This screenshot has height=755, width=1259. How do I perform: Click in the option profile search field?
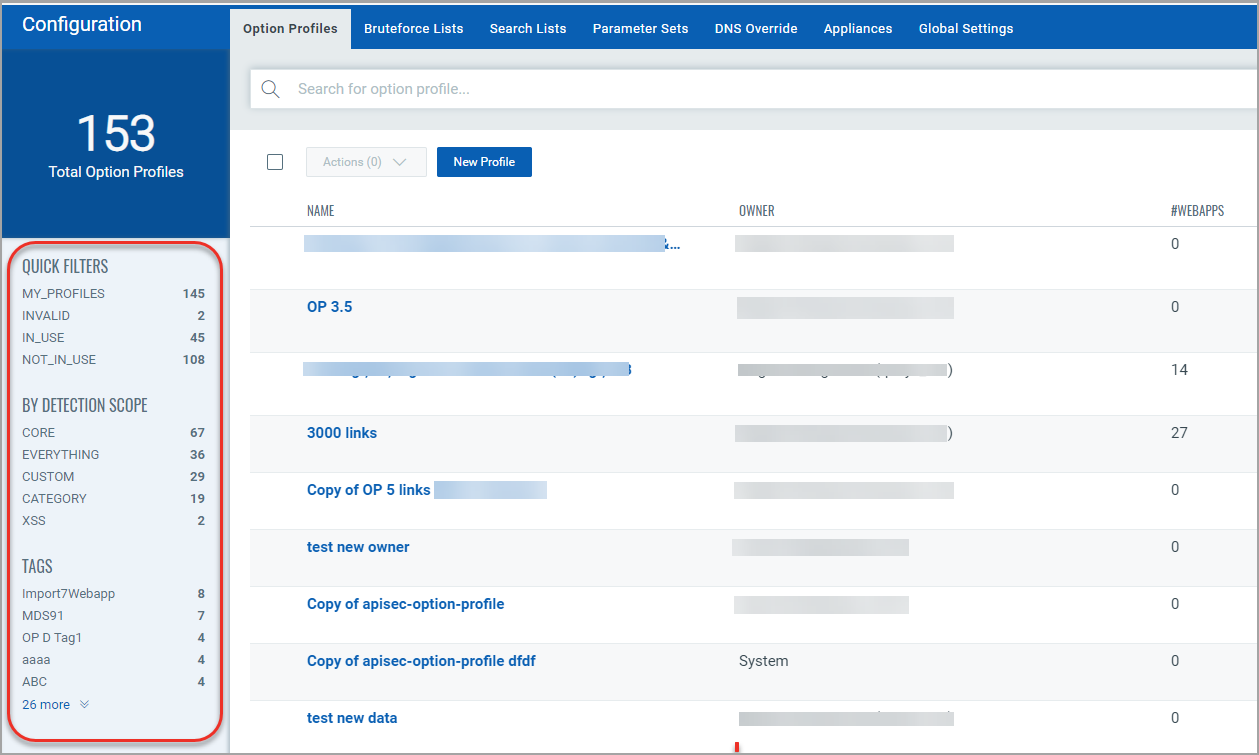coord(700,89)
